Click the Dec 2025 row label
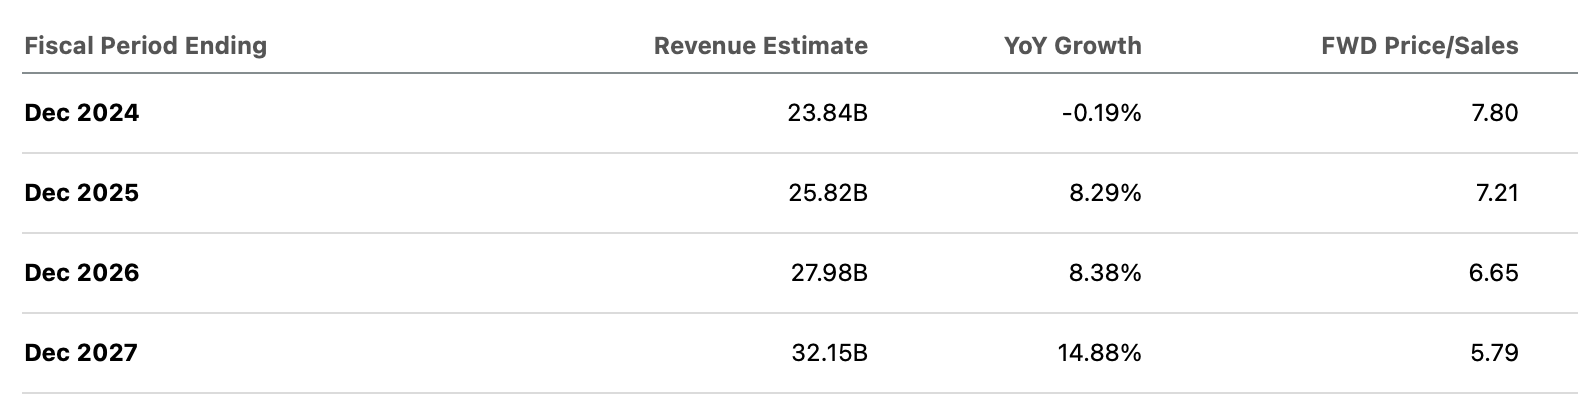This screenshot has width=1578, height=402. point(82,193)
